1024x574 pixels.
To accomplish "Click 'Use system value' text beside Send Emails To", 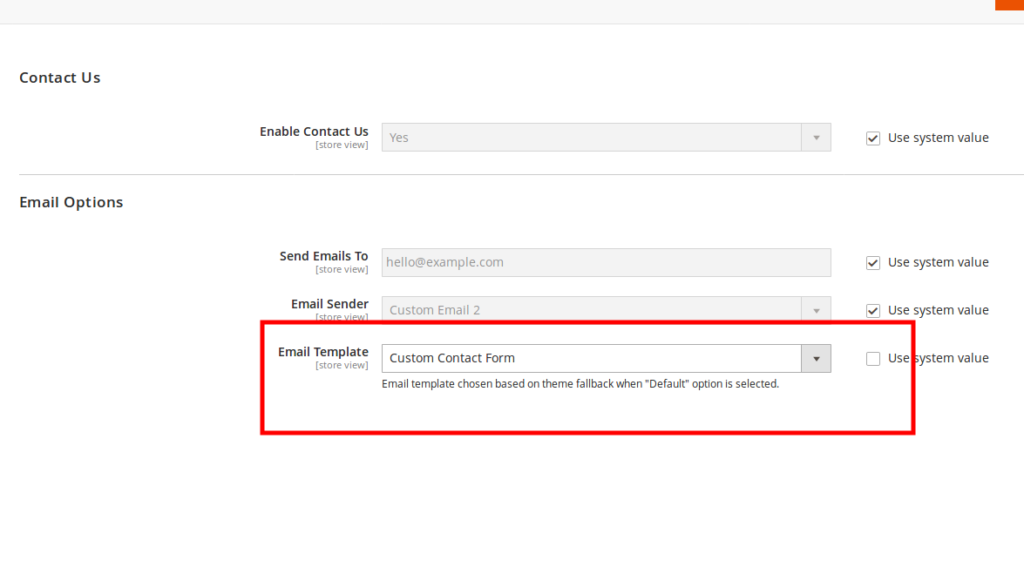I will pos(938,262).
